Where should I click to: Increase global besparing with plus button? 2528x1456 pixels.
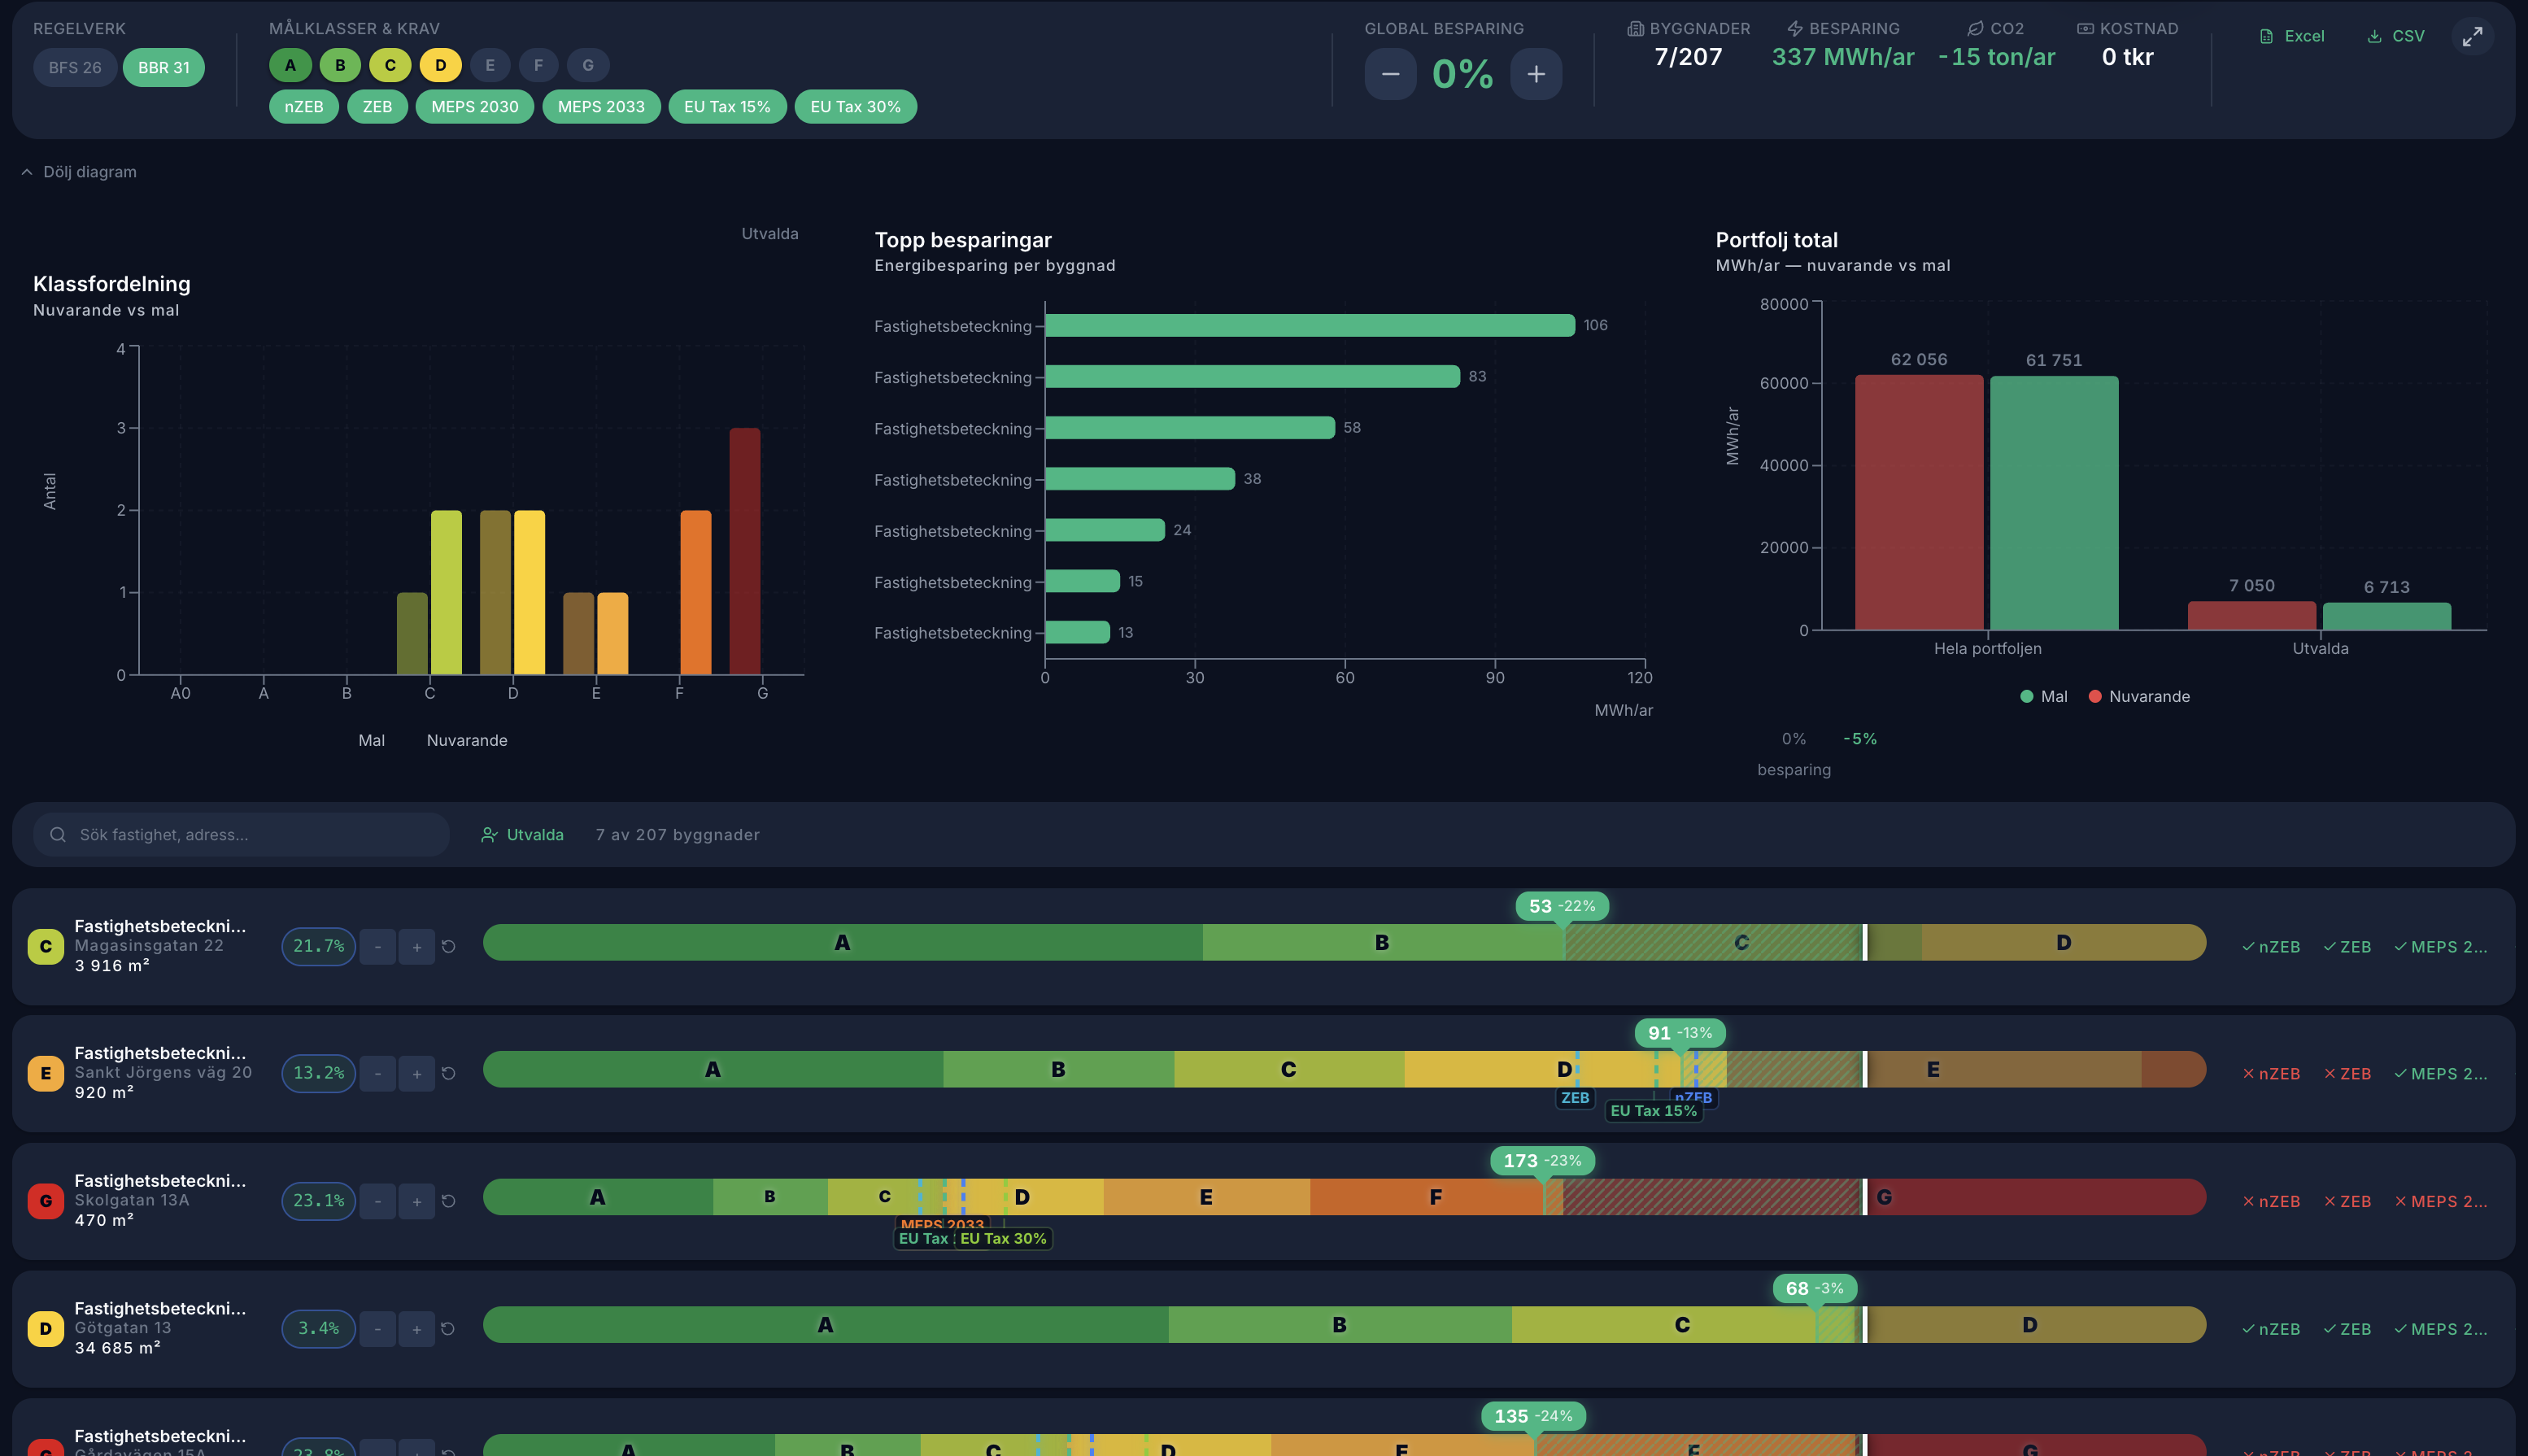pyautogui.click(x=1536, y=74)
